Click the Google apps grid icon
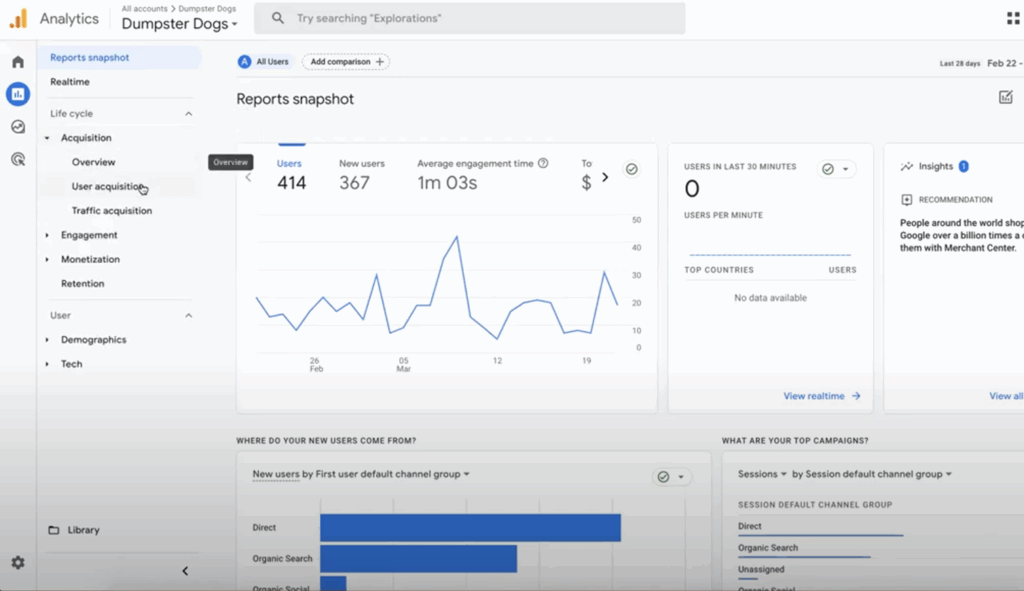Screen dimensions: 1024x591 tap(1012, 18)
